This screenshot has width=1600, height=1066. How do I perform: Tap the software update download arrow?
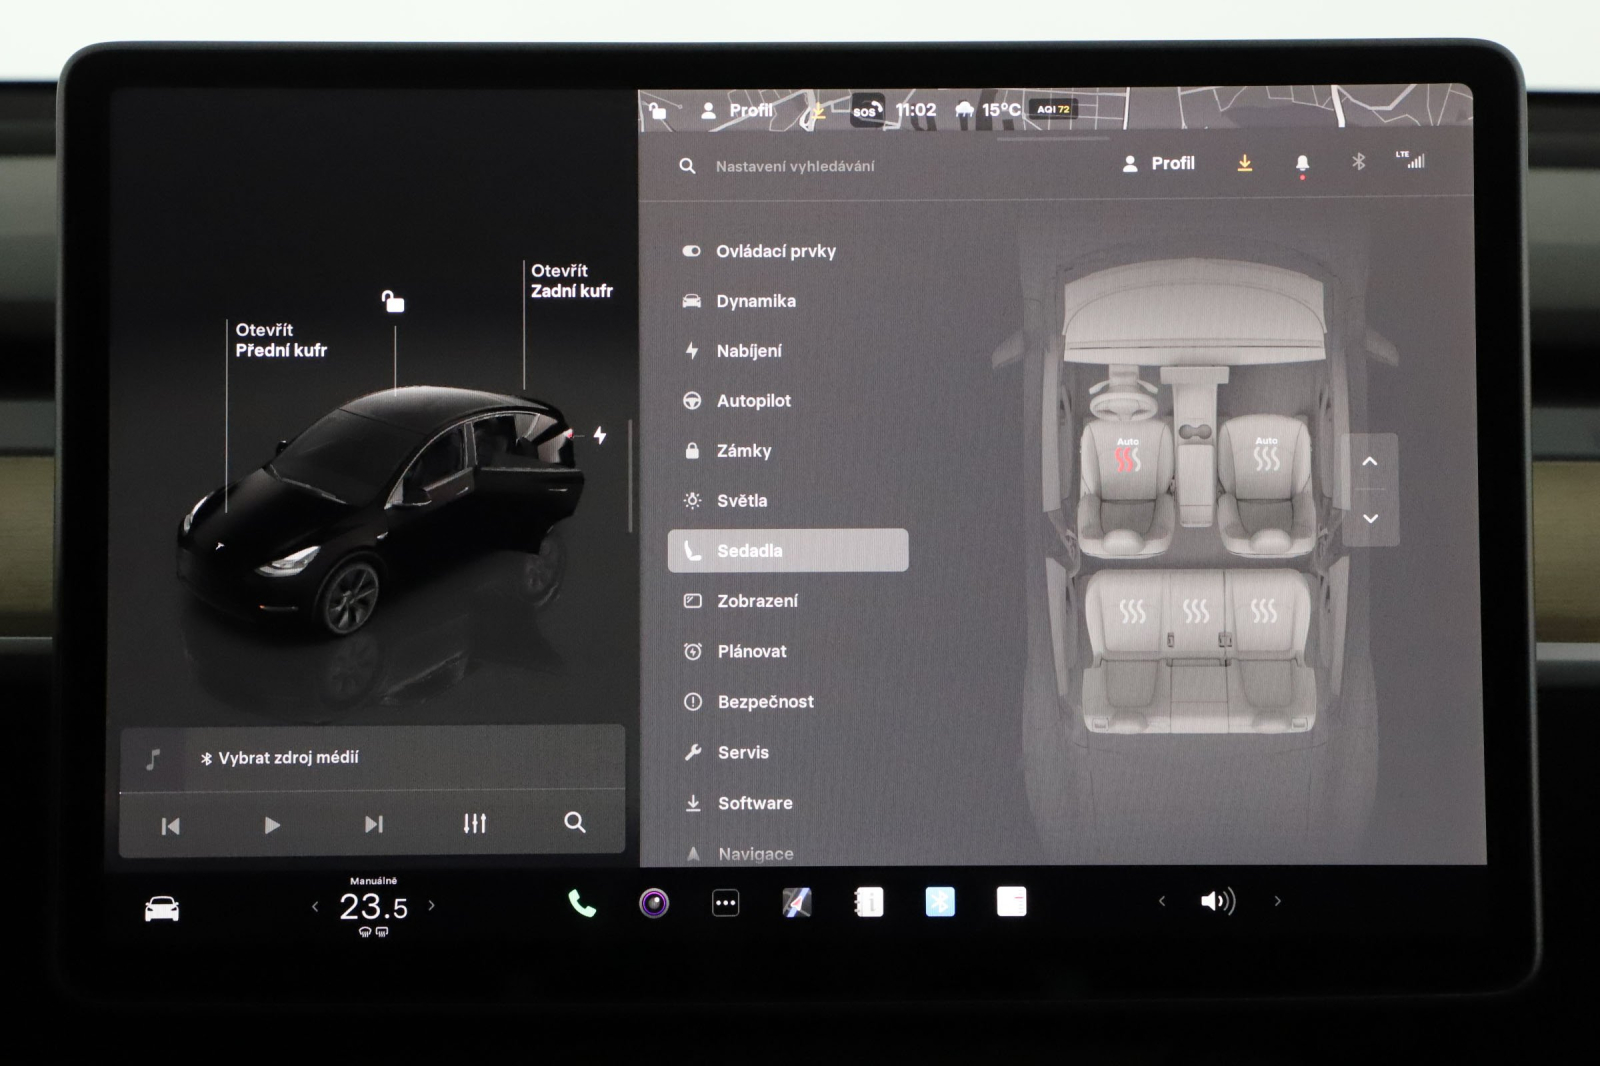1244,163
